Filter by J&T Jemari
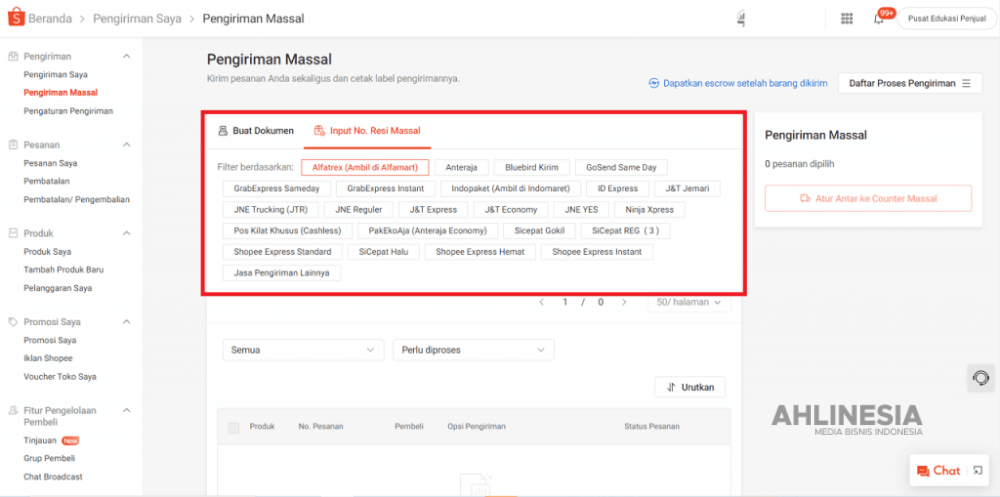Image resolution: width=1000 pixels, height=497 pixels. 688,188
